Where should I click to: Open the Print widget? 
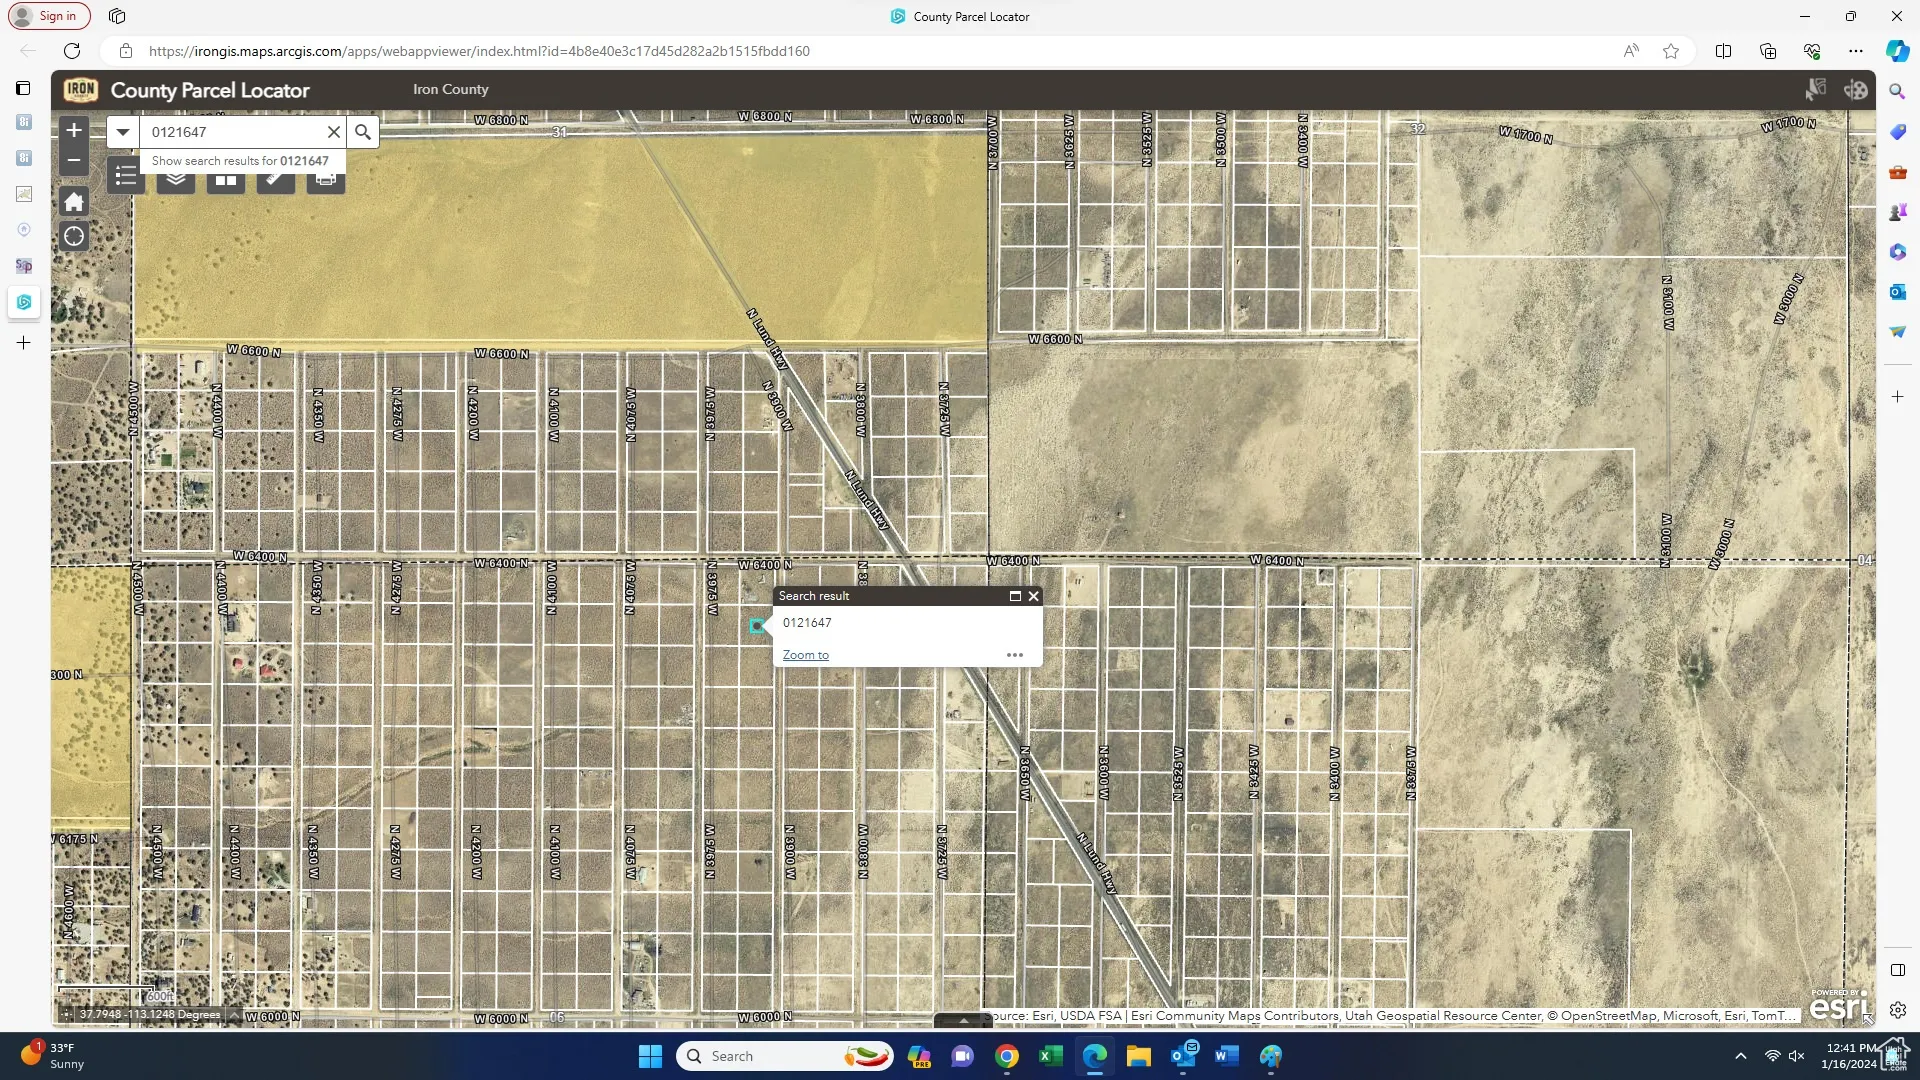(x=326, y=181)
